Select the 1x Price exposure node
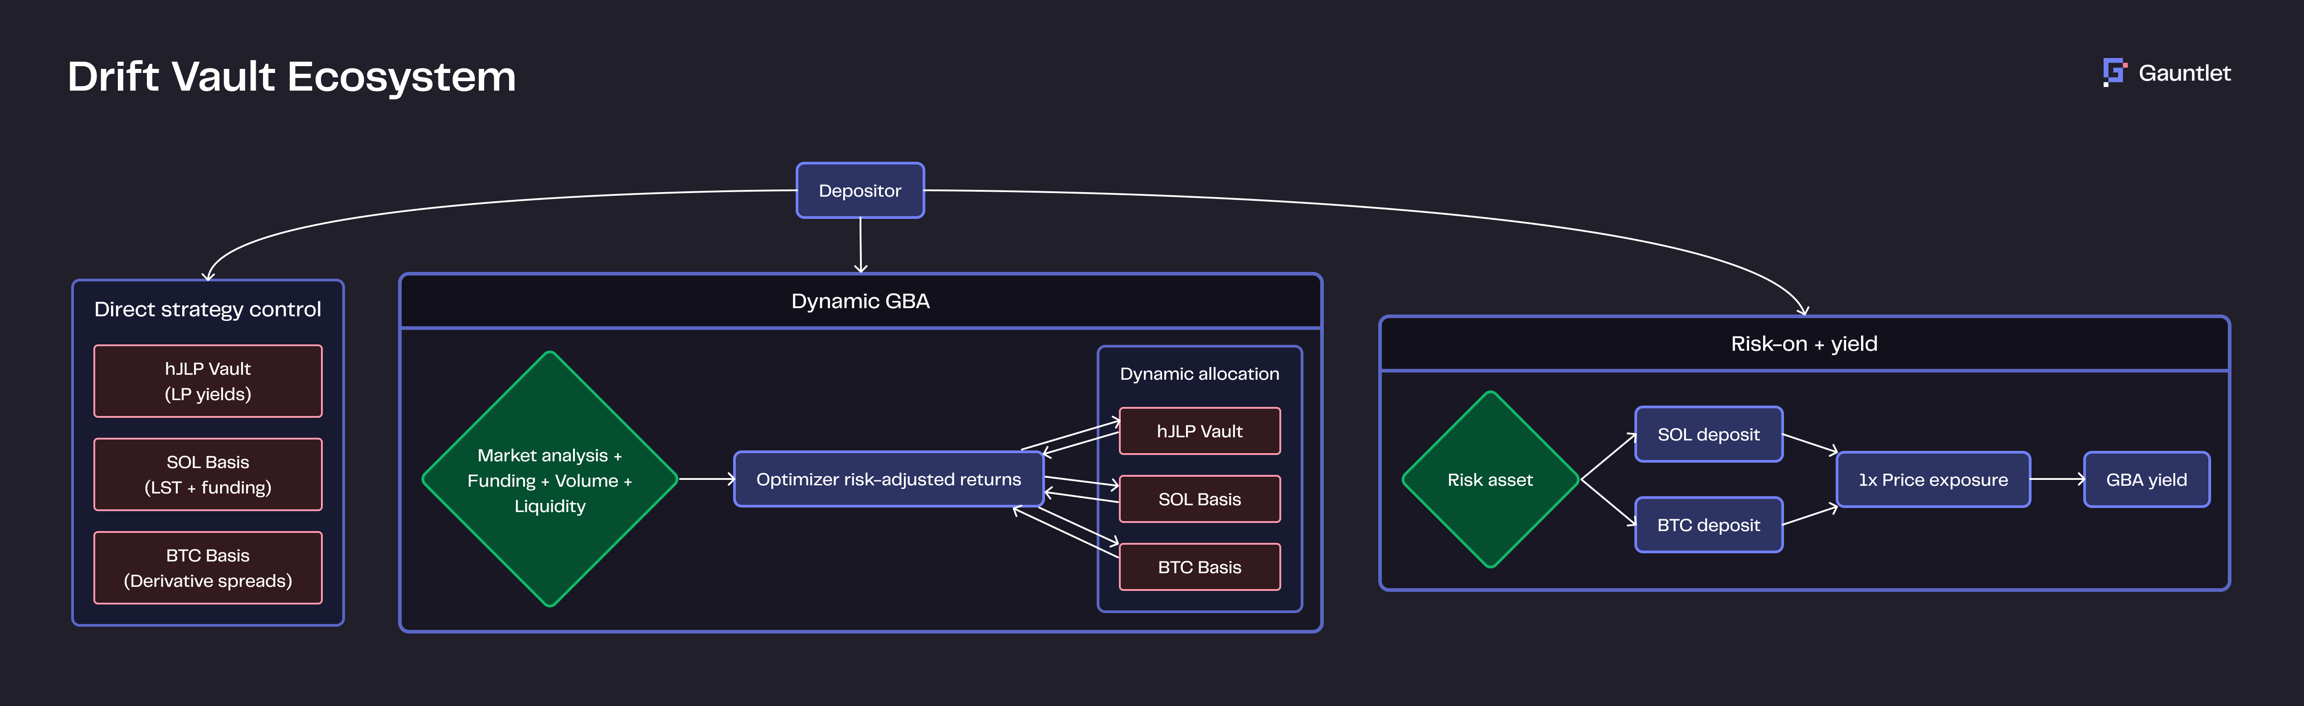This screenshot has width=2304, height=706. (1932, 480)
